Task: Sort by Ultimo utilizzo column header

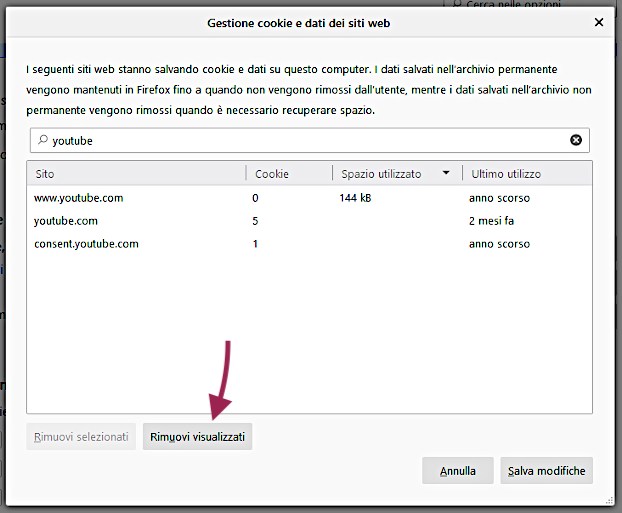Action: tap(527, 174)
